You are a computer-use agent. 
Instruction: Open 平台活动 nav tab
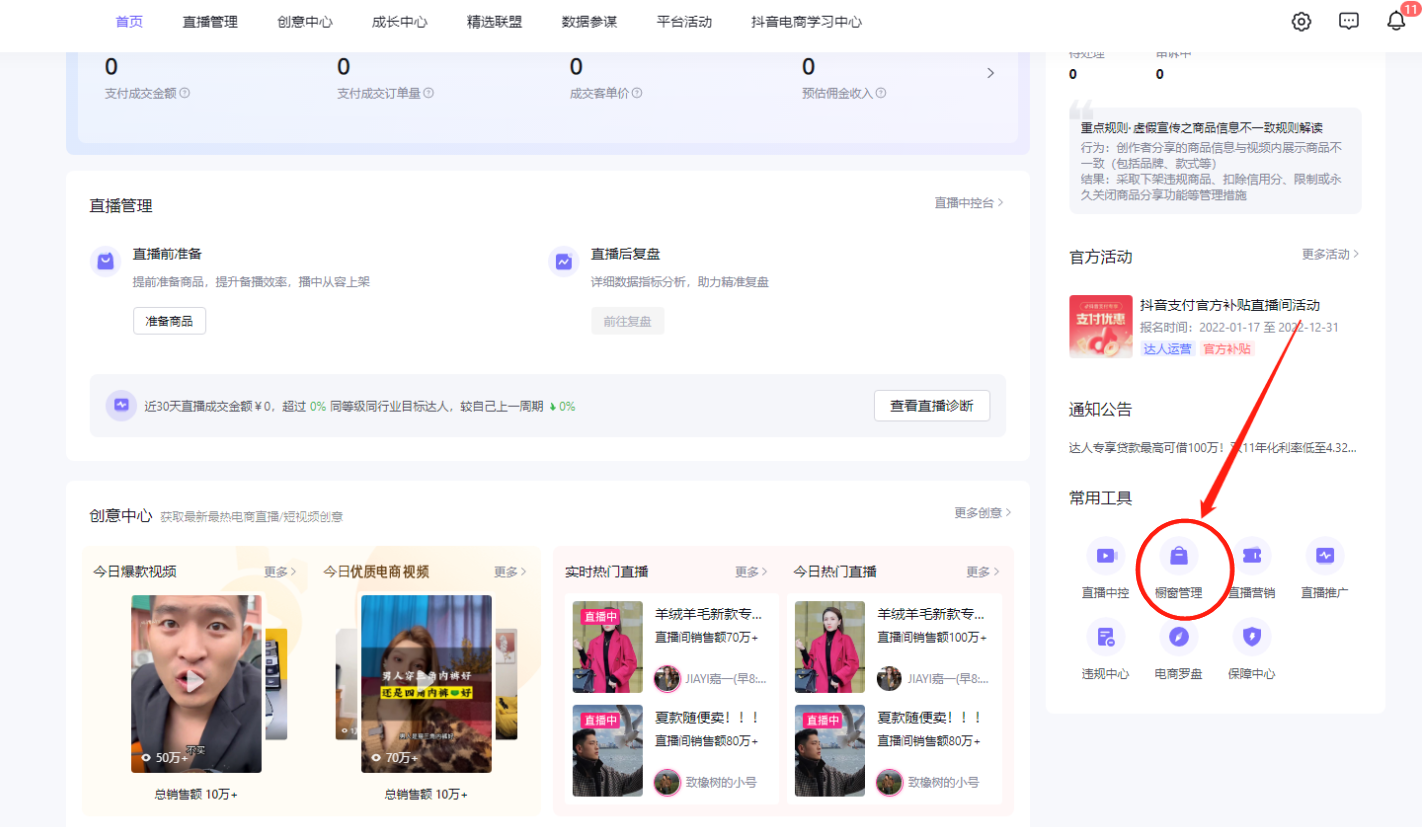684,22
